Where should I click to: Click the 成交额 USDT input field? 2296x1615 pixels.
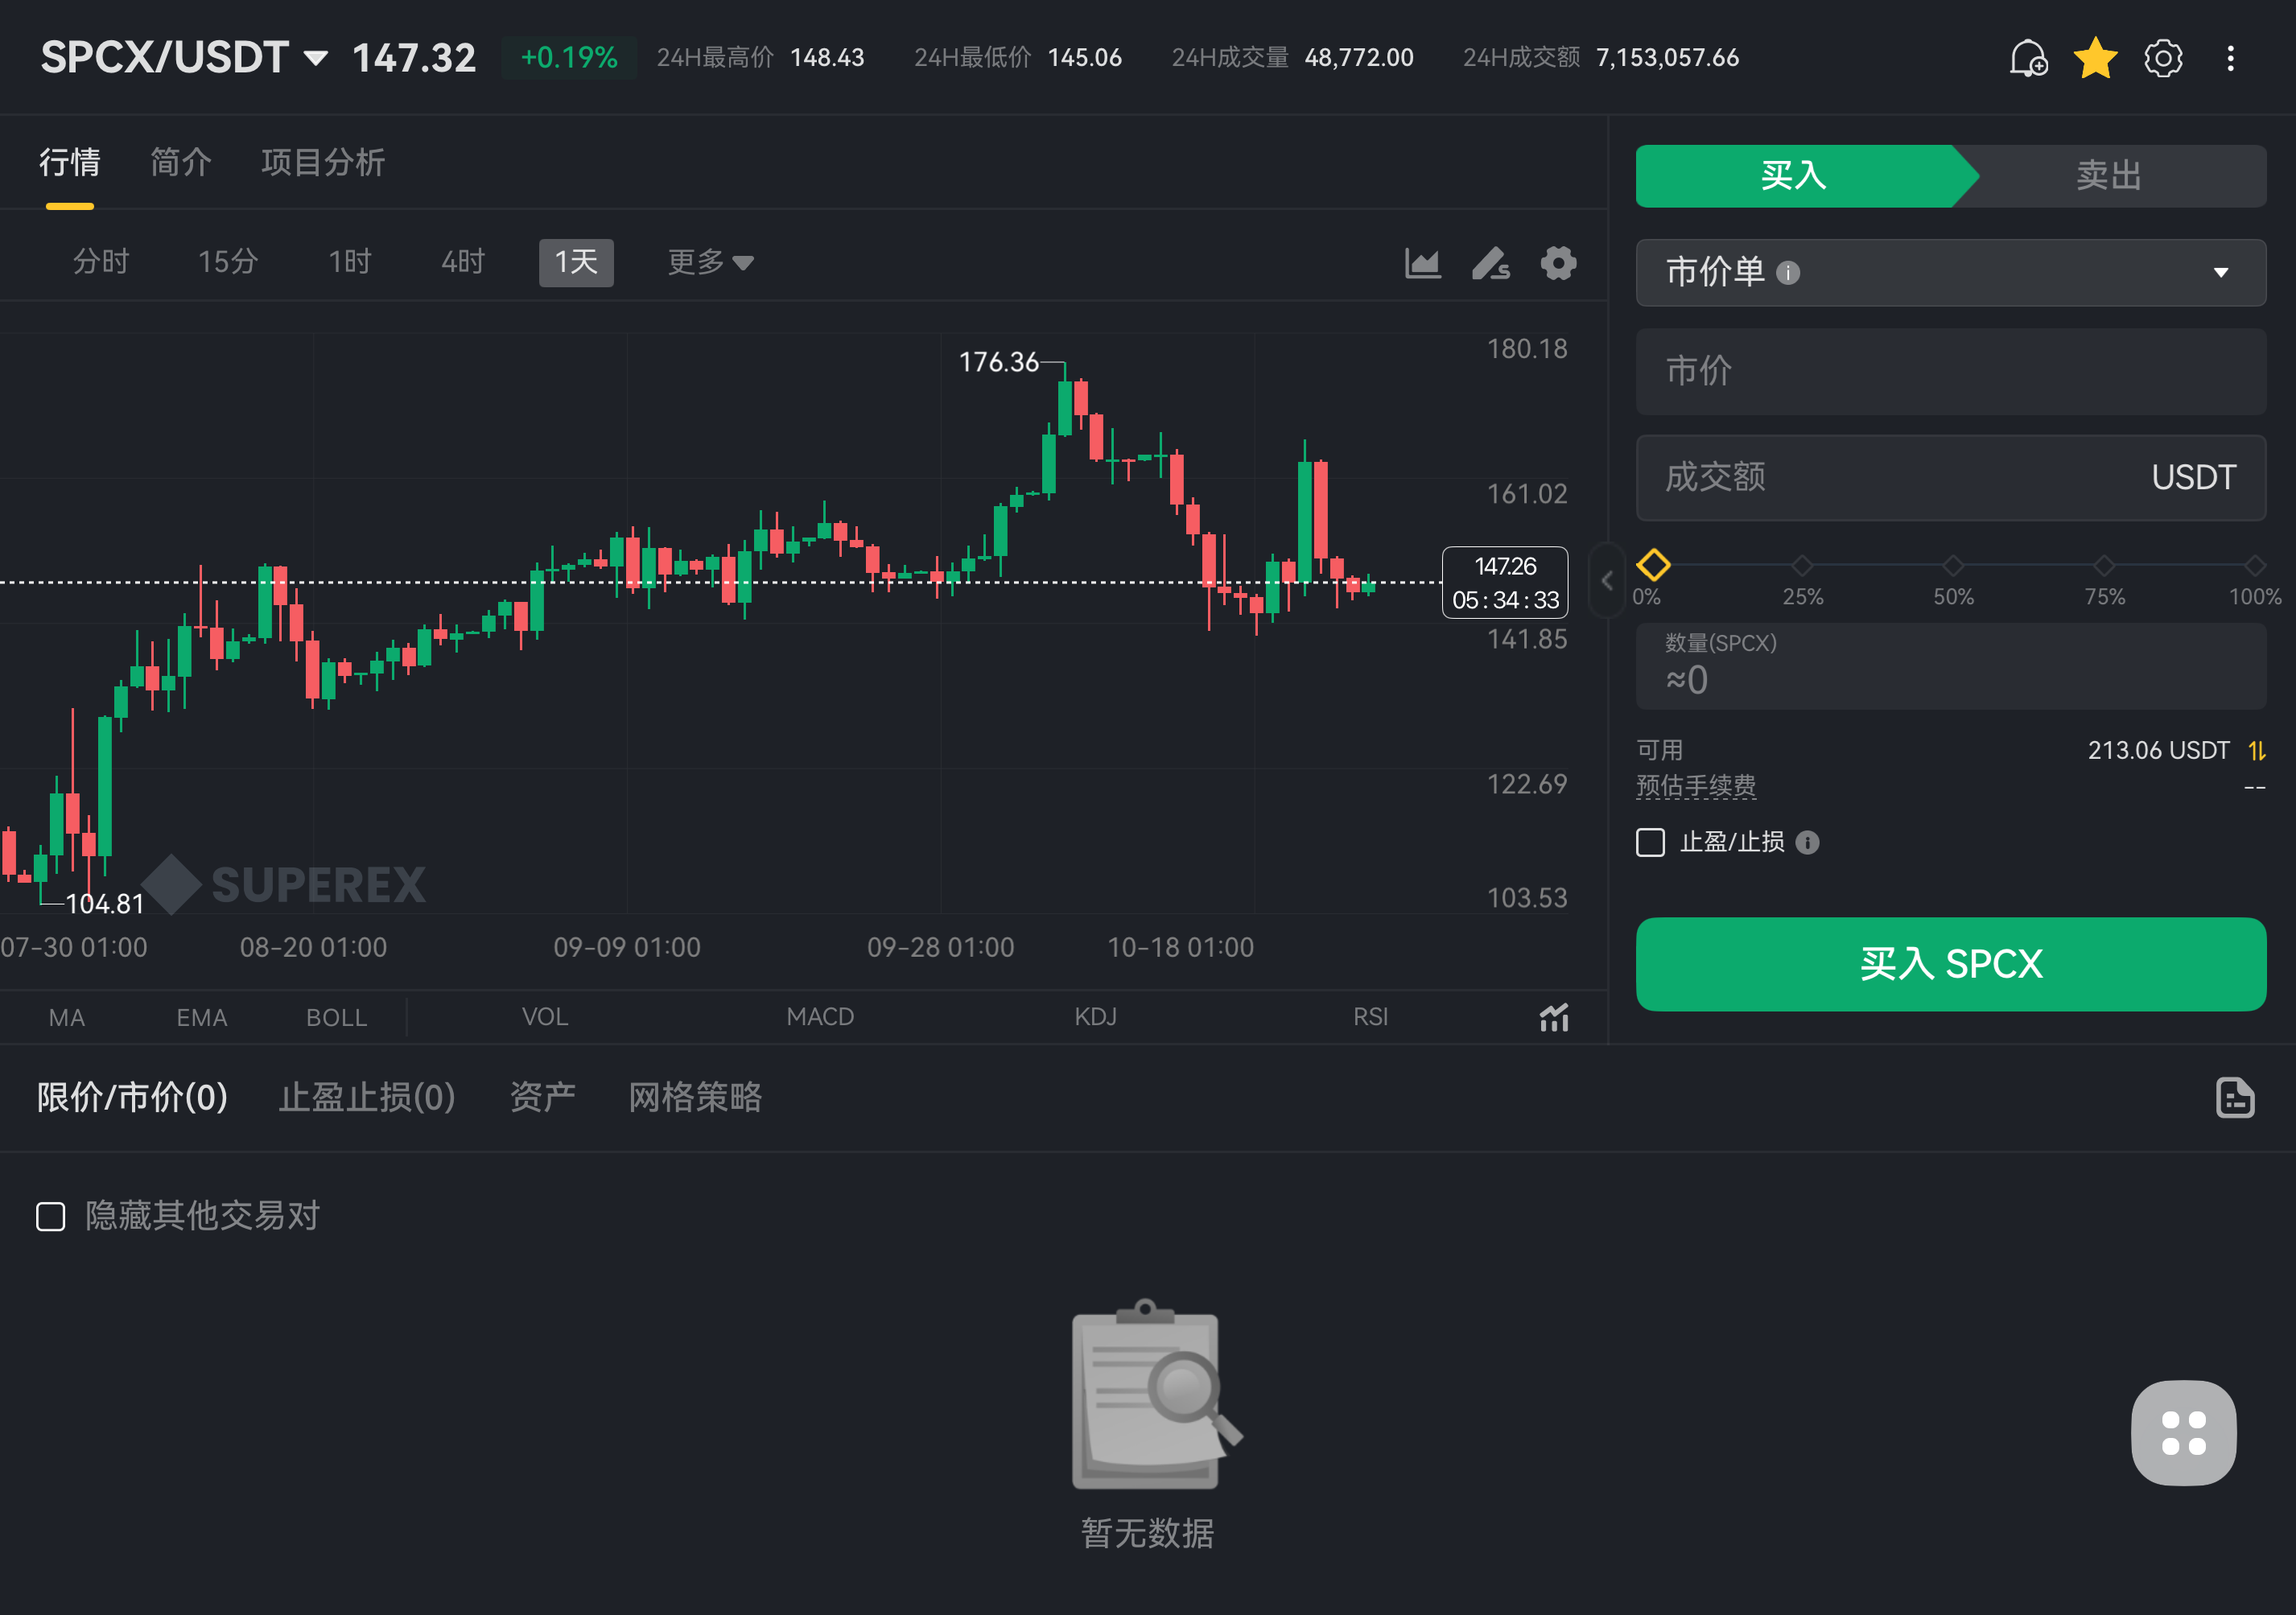point(1950,477)
